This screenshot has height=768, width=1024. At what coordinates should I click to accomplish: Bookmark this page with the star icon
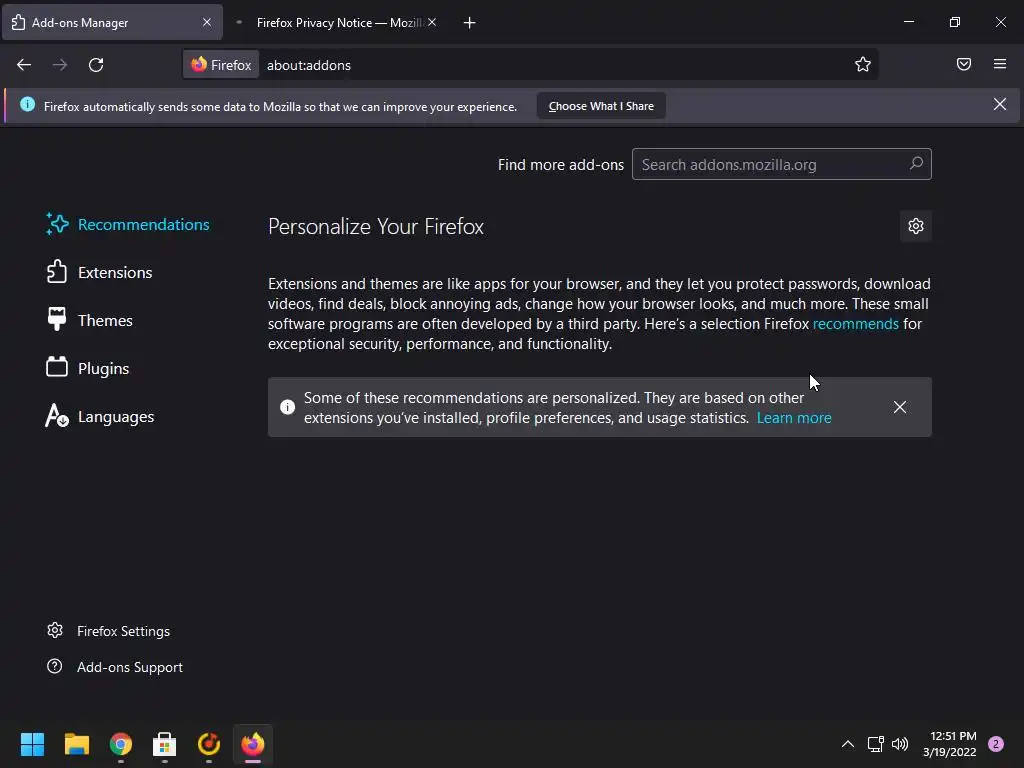(x=863, y=65)
